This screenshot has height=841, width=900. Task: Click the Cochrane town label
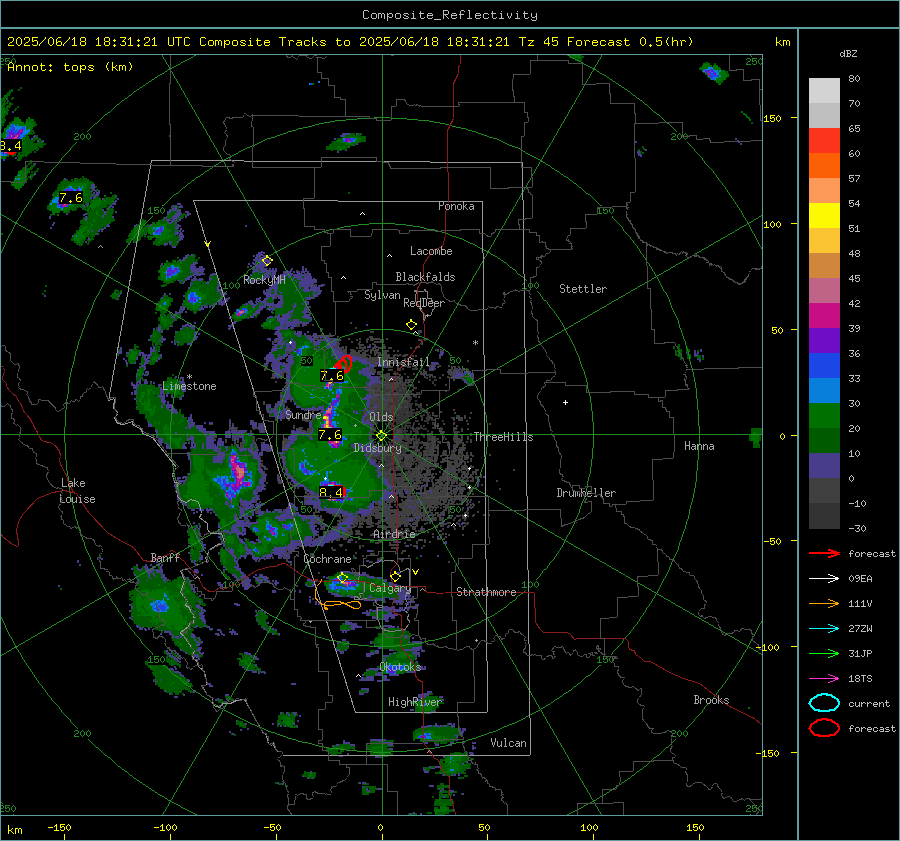[327, 559]
